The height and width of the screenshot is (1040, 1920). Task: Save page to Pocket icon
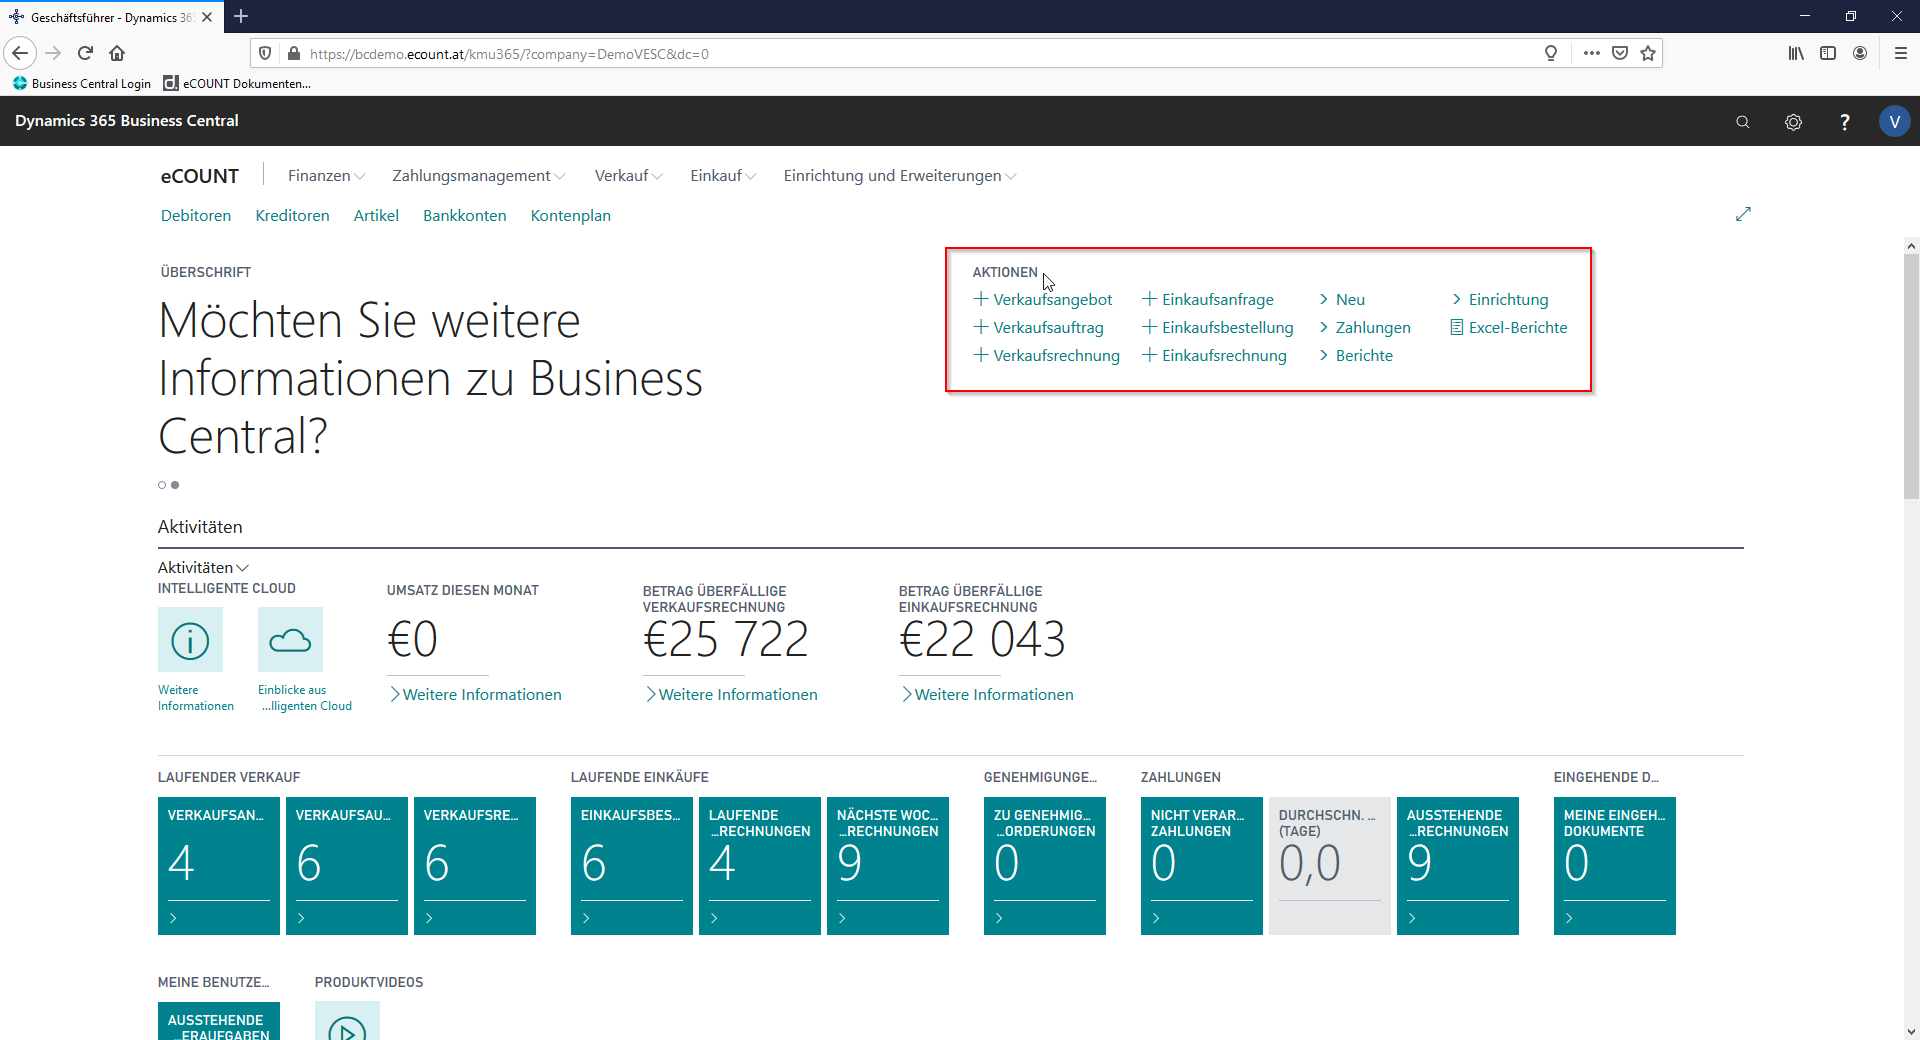coord(1620,53)
